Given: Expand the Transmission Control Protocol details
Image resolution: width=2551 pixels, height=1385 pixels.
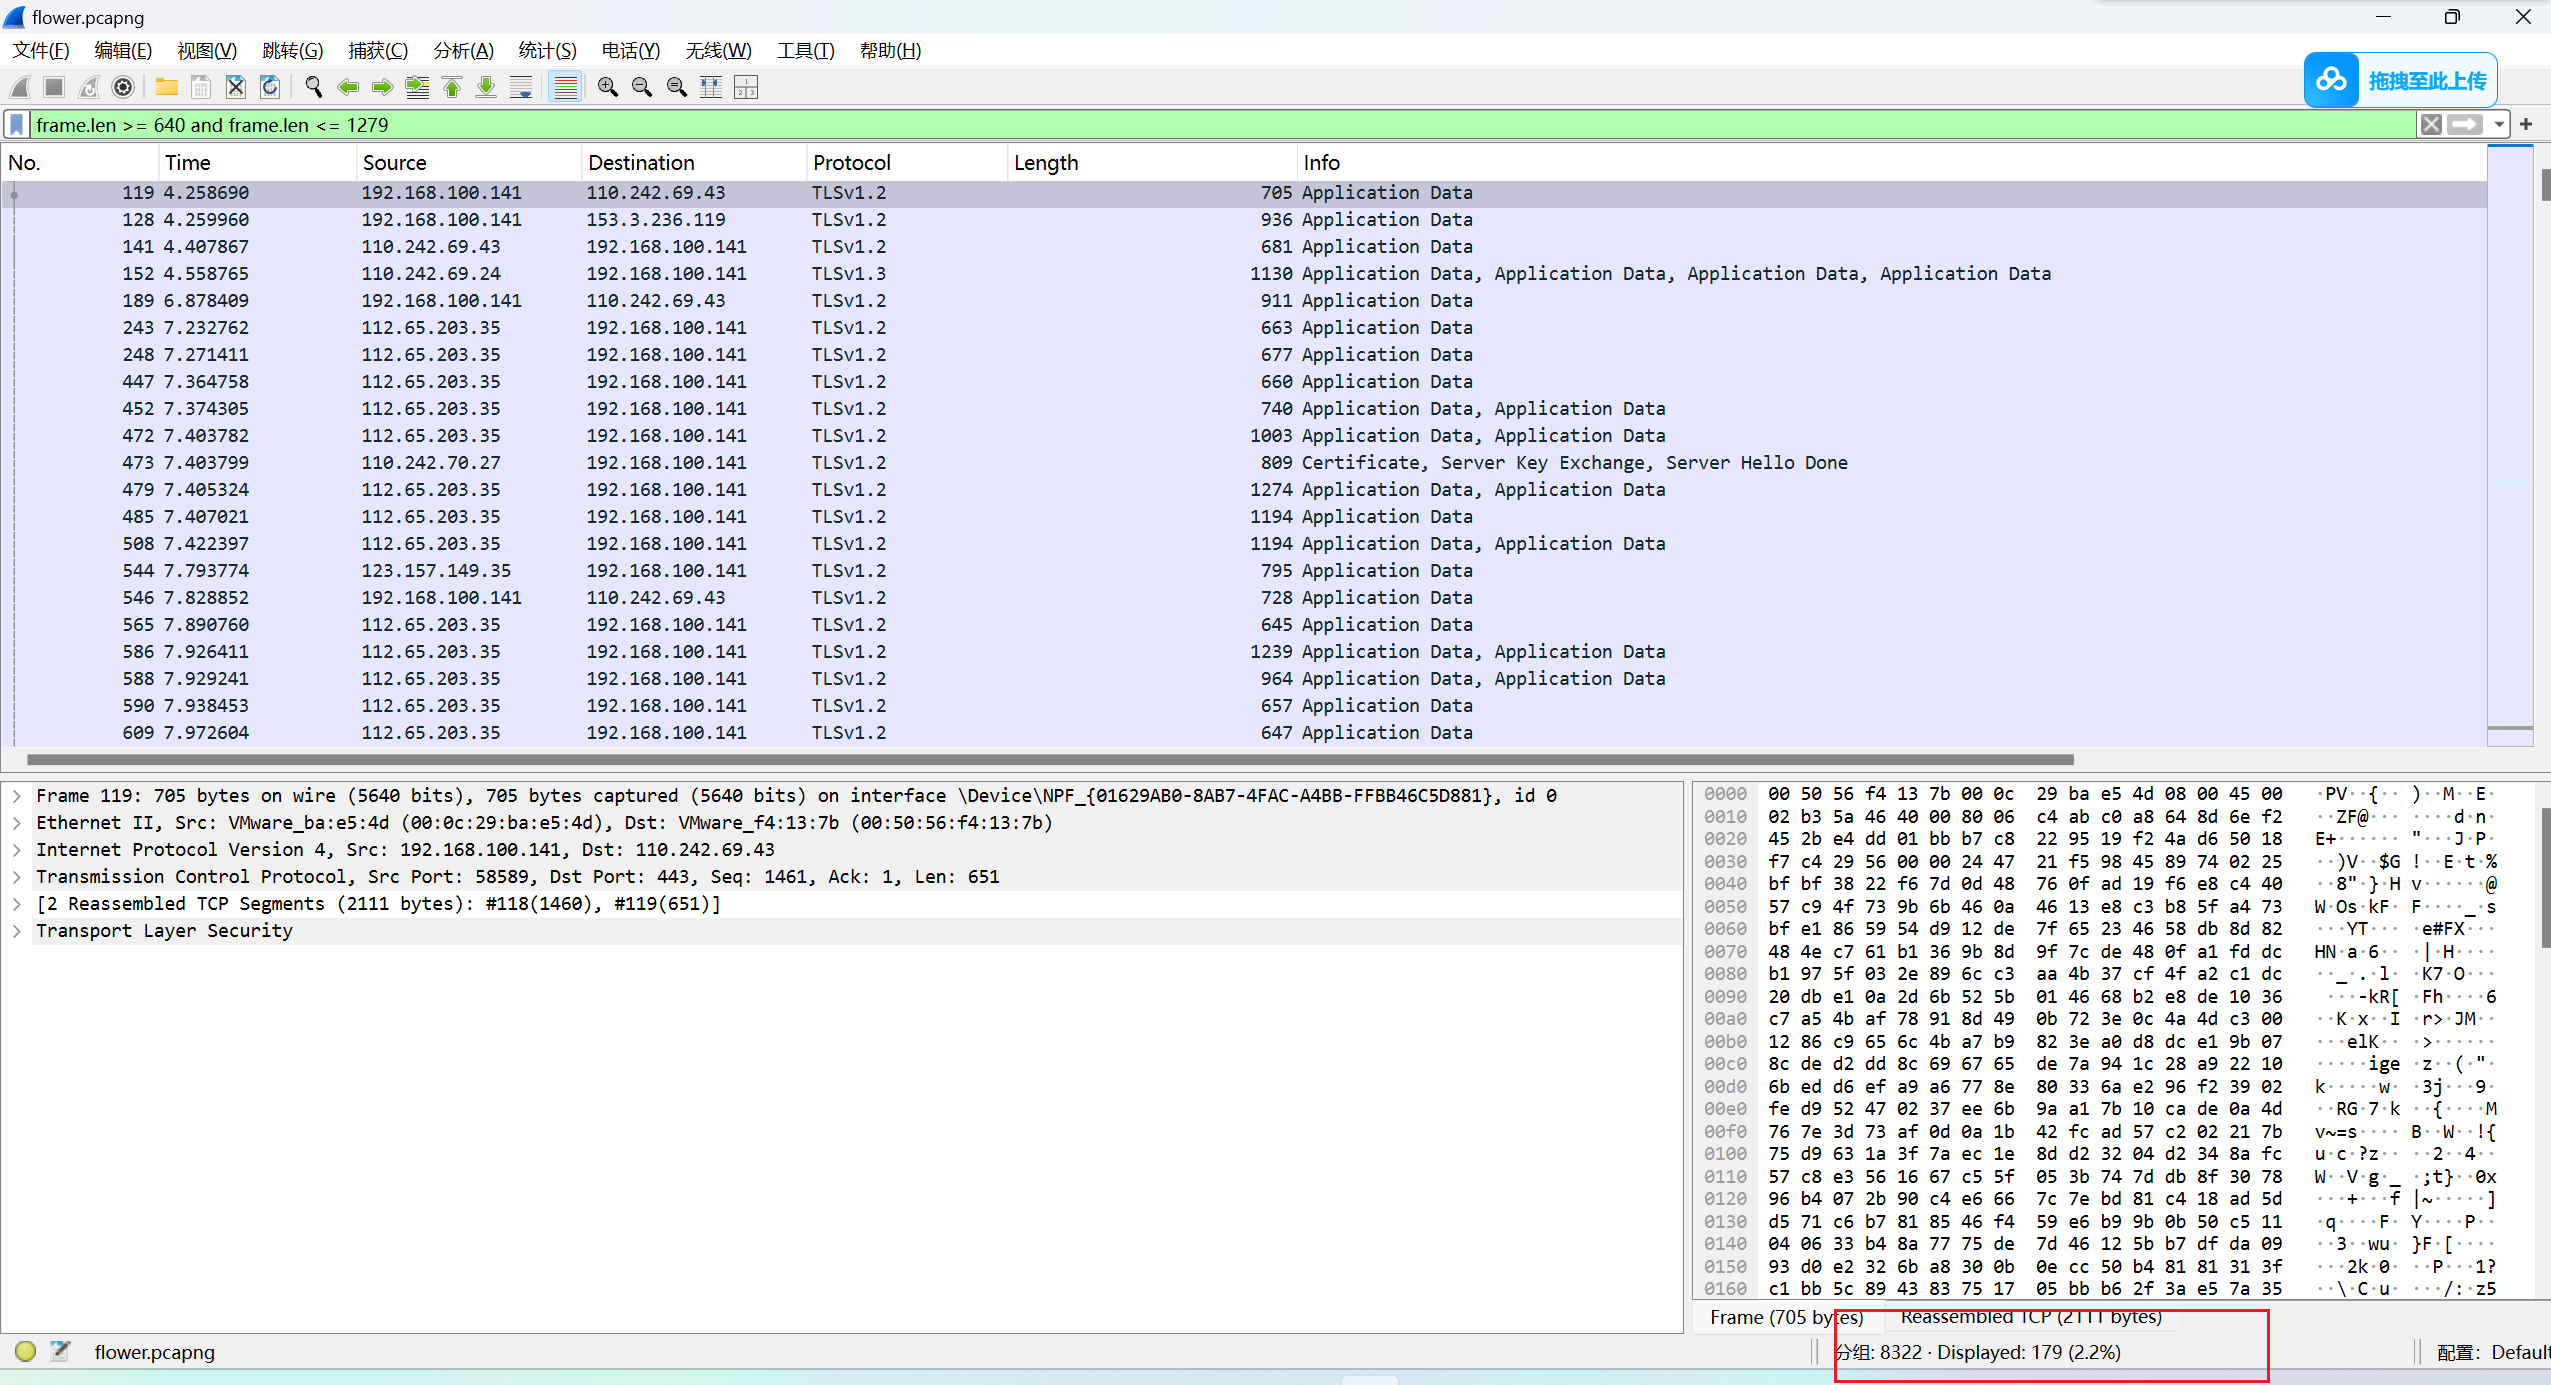Looking at the screenshot, I should [17, 877].
